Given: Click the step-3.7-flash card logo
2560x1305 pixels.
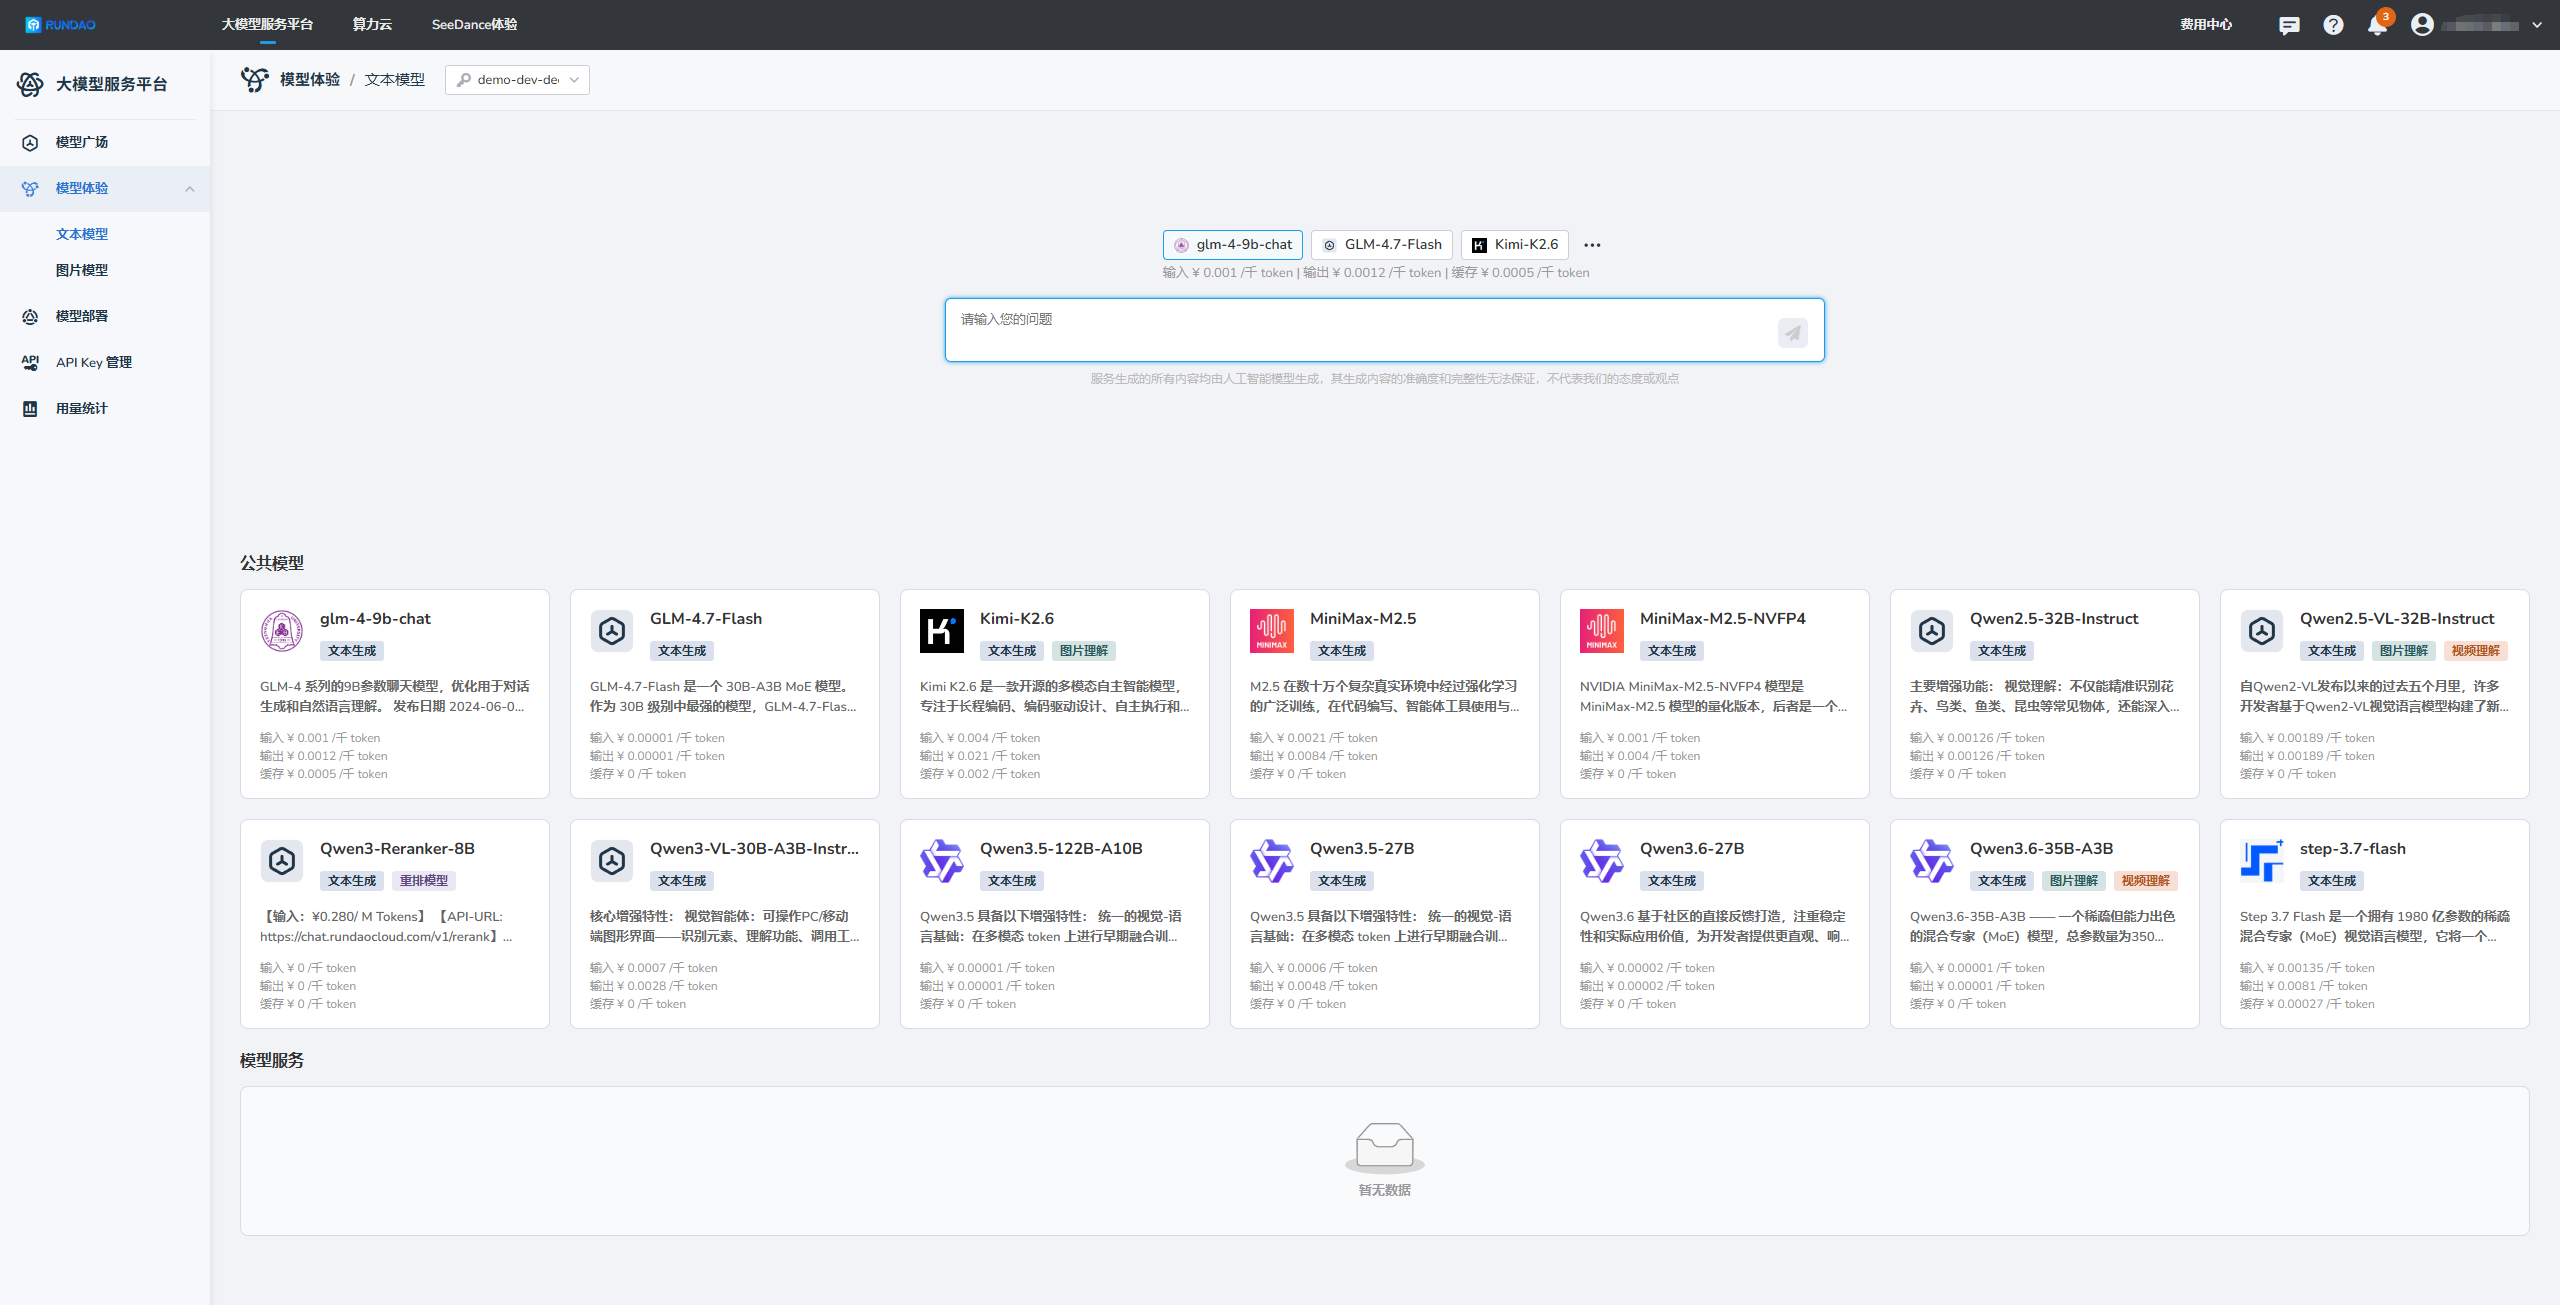Looking at the screenshot, I should (x=2262, y=861).
